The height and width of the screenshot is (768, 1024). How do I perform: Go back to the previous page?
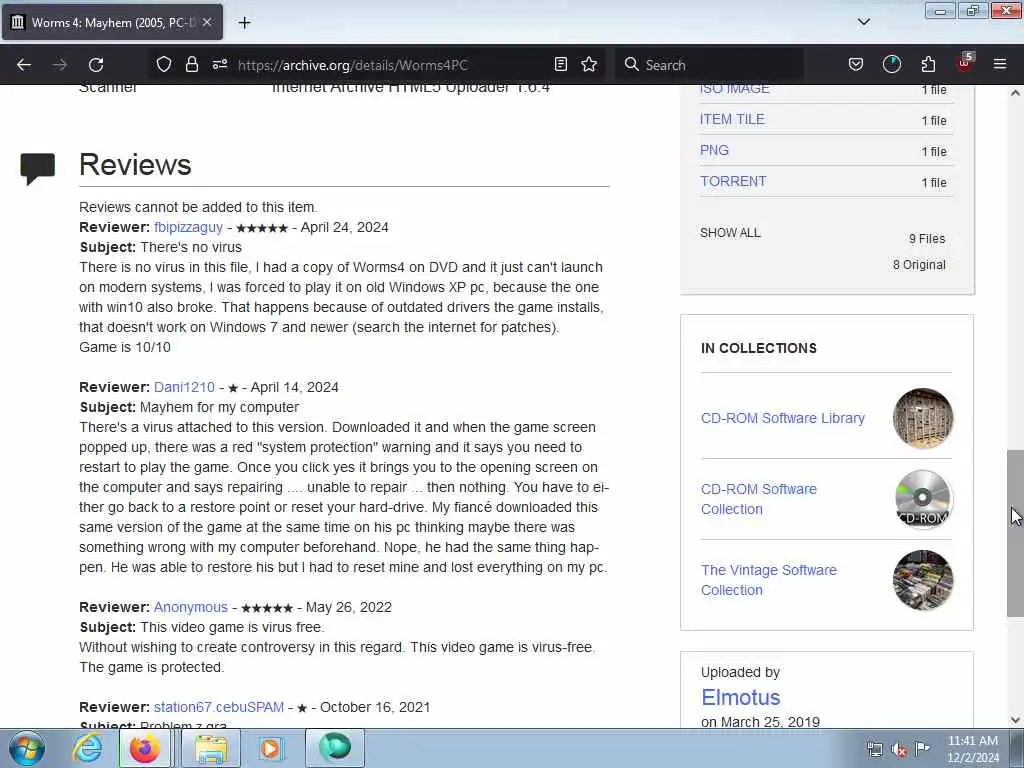[x=24, y=65]
